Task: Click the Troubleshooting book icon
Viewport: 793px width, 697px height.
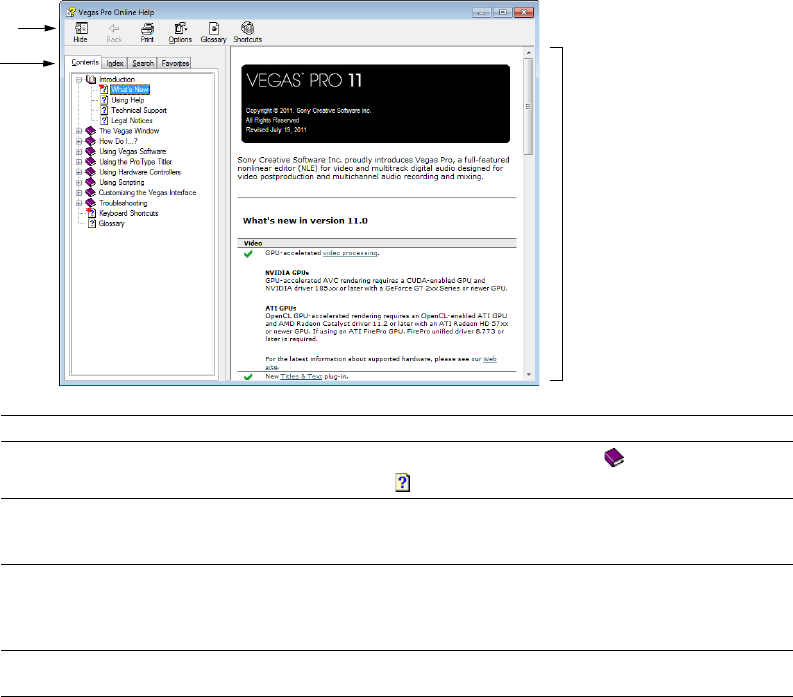Action: click(91, 203)
